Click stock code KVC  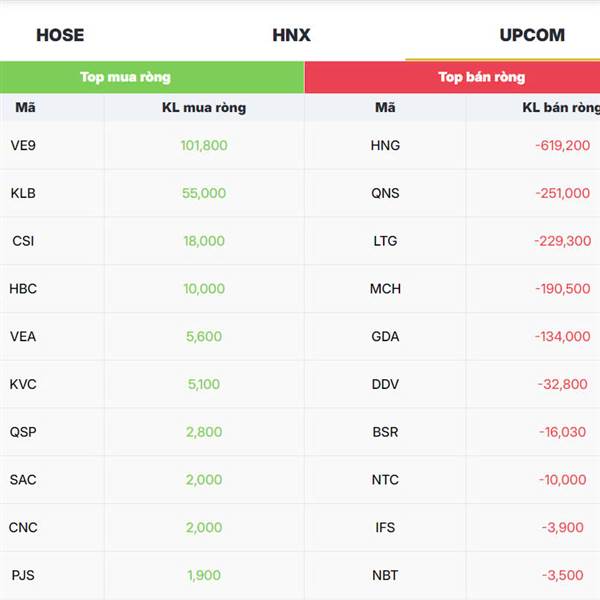[x=23, y=384]
